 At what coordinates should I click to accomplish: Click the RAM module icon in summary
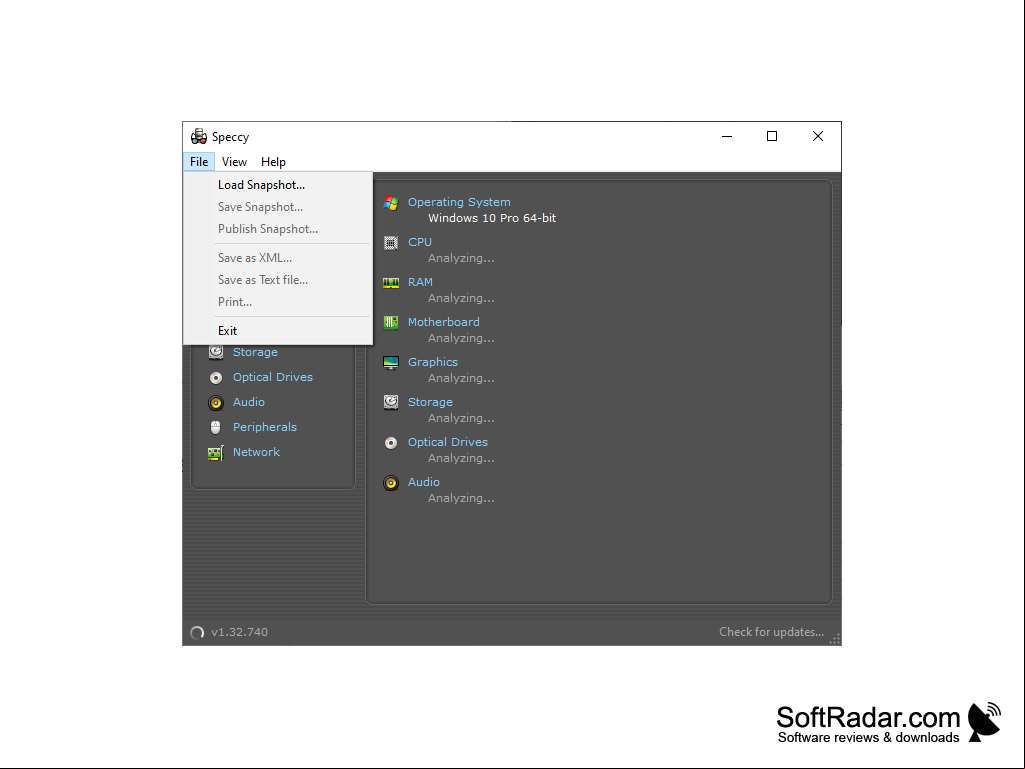point(391,282)
